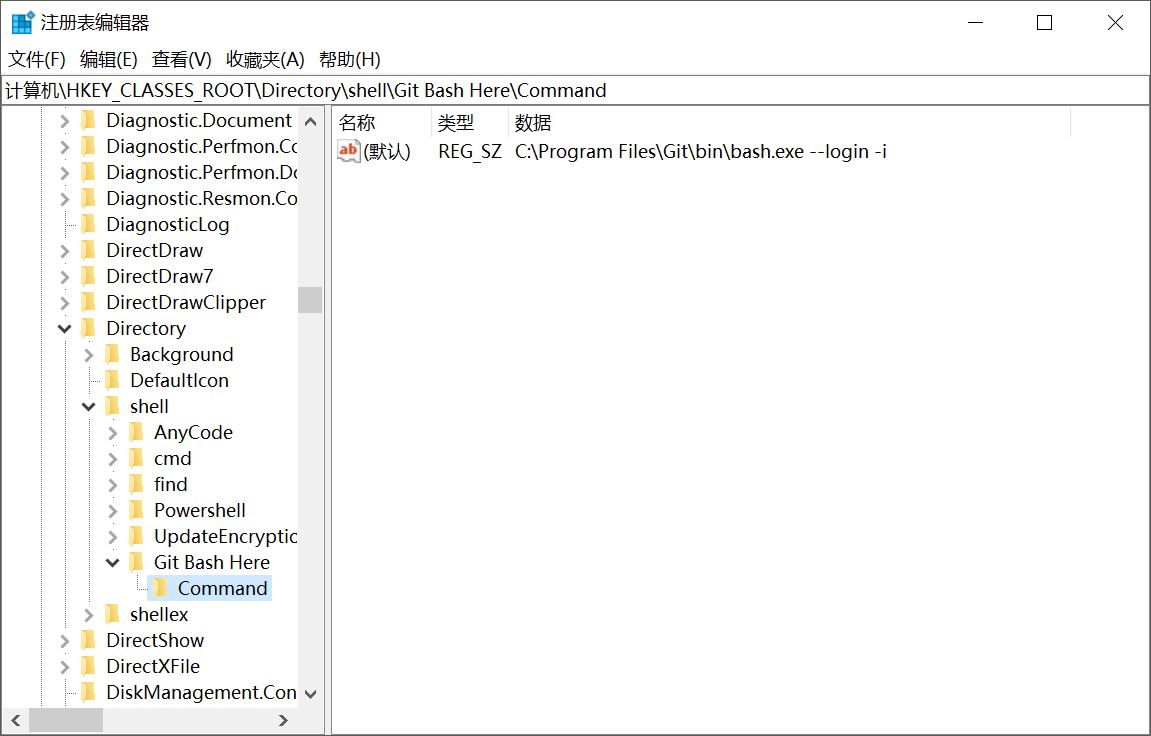Select the DefaultIcon key
1151x736 pixels.
point(179,380)
